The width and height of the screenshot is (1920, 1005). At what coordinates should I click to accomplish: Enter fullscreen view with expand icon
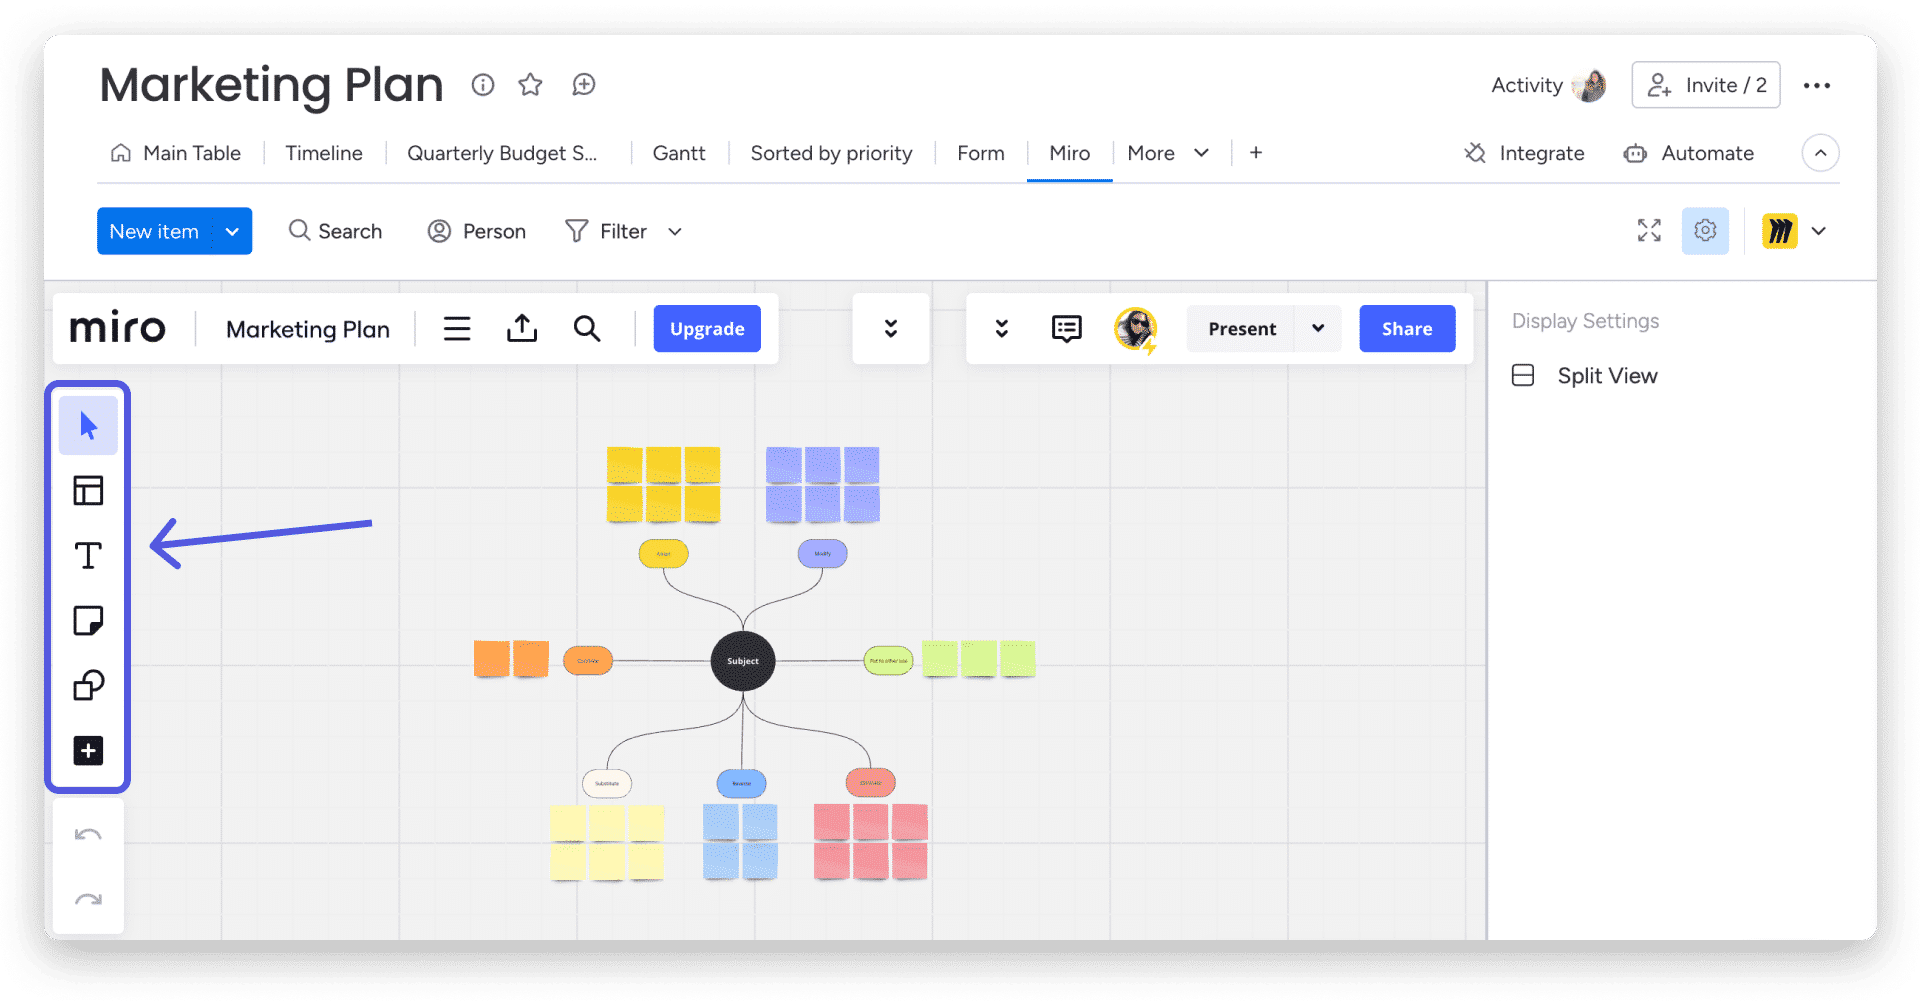(1649, 231)
